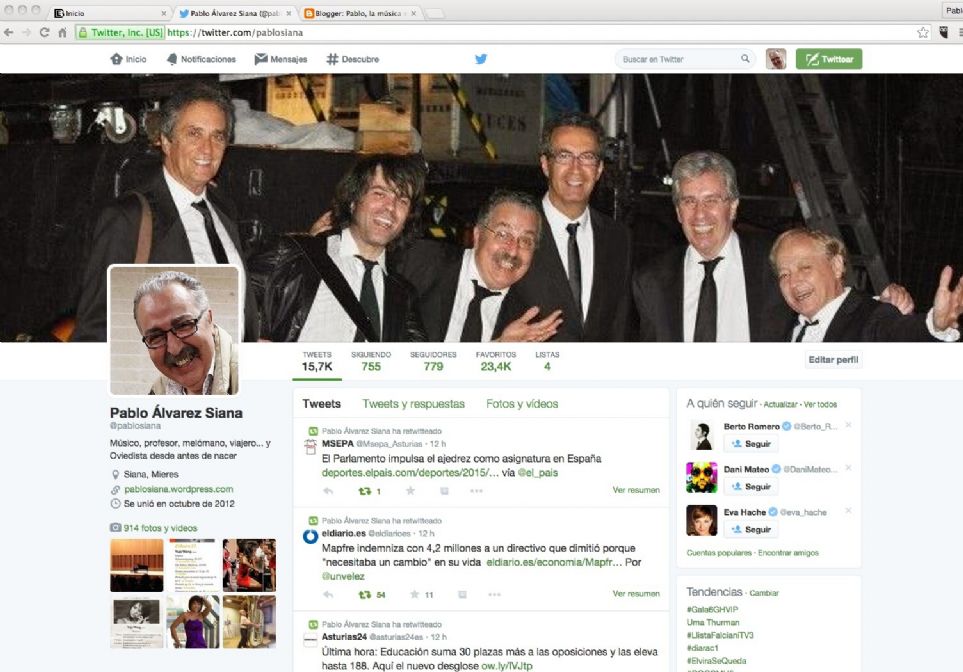The width and height of the screenshot is (963, 672).
Task: Reply to the MSEPA tweet
Action: [x=328, y=491]
